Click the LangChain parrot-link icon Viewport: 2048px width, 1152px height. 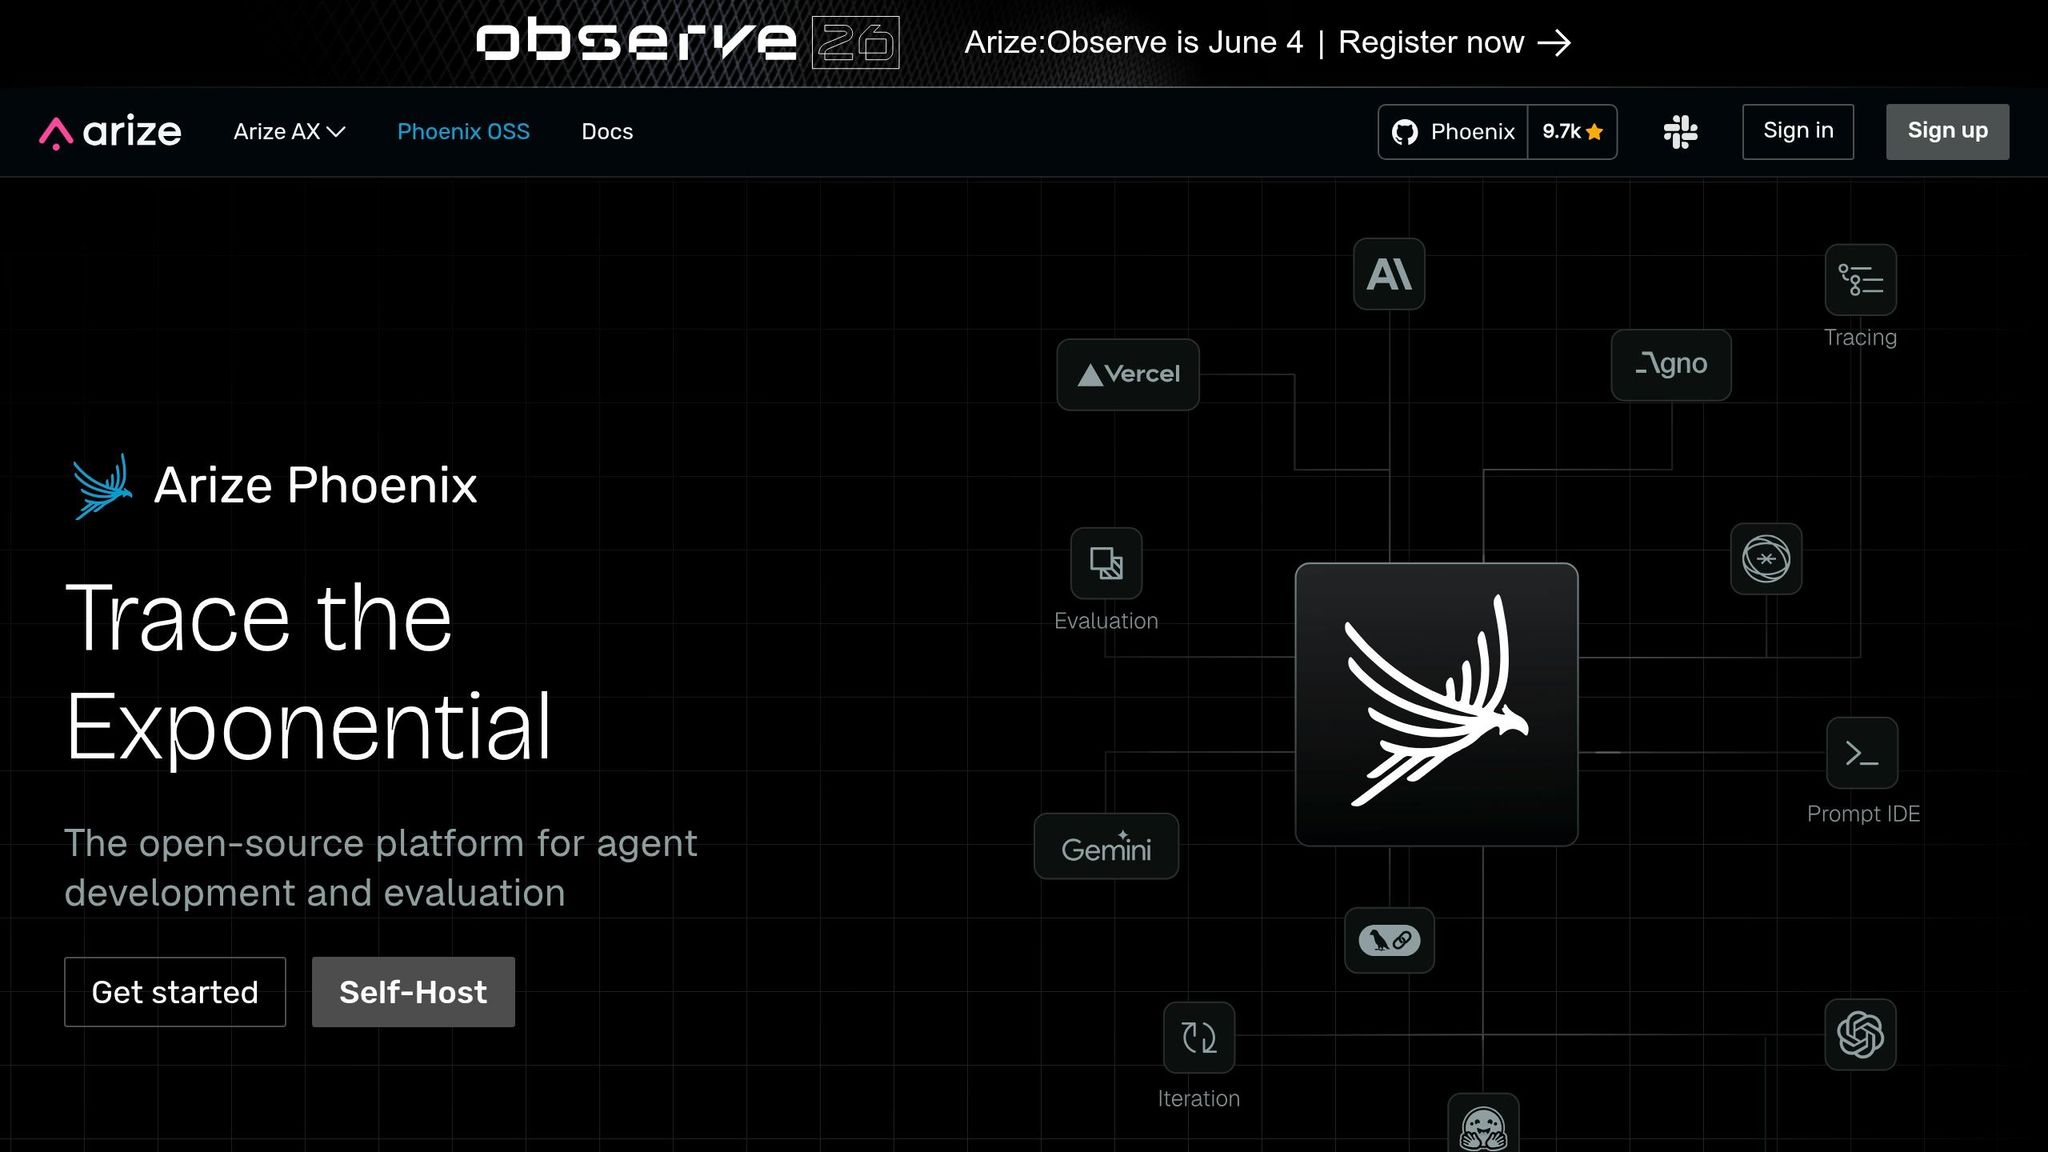coord(1389,940)
